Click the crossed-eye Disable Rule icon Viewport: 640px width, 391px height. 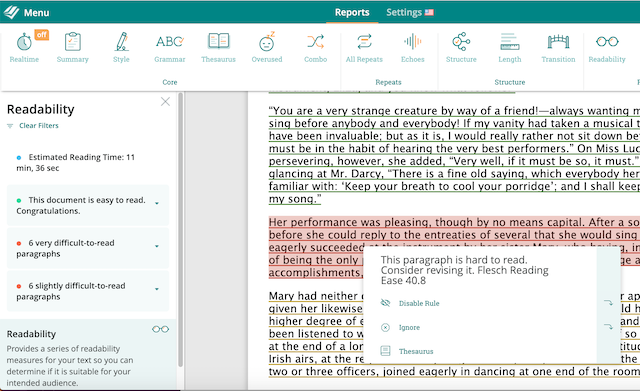click(x=385, y=303)
